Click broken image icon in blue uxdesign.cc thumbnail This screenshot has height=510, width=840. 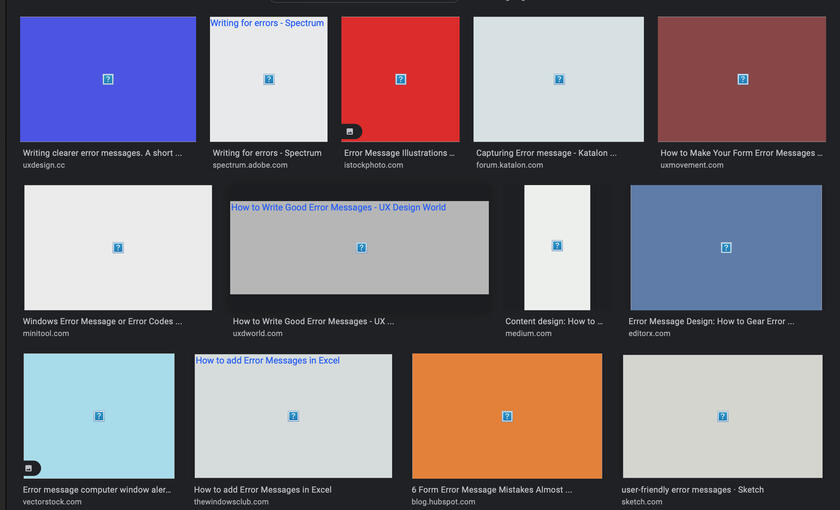coord(108,79)
